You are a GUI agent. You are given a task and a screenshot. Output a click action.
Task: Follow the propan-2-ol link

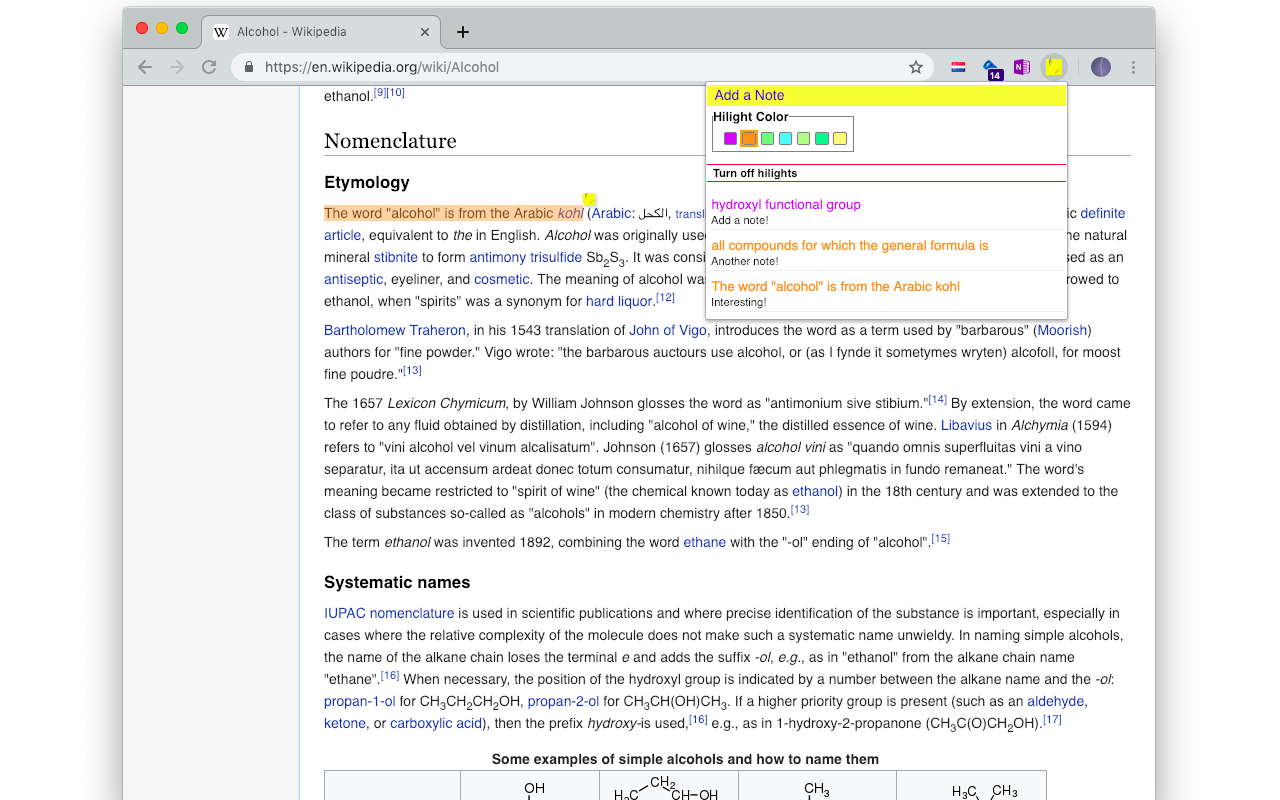coord(563,701)
